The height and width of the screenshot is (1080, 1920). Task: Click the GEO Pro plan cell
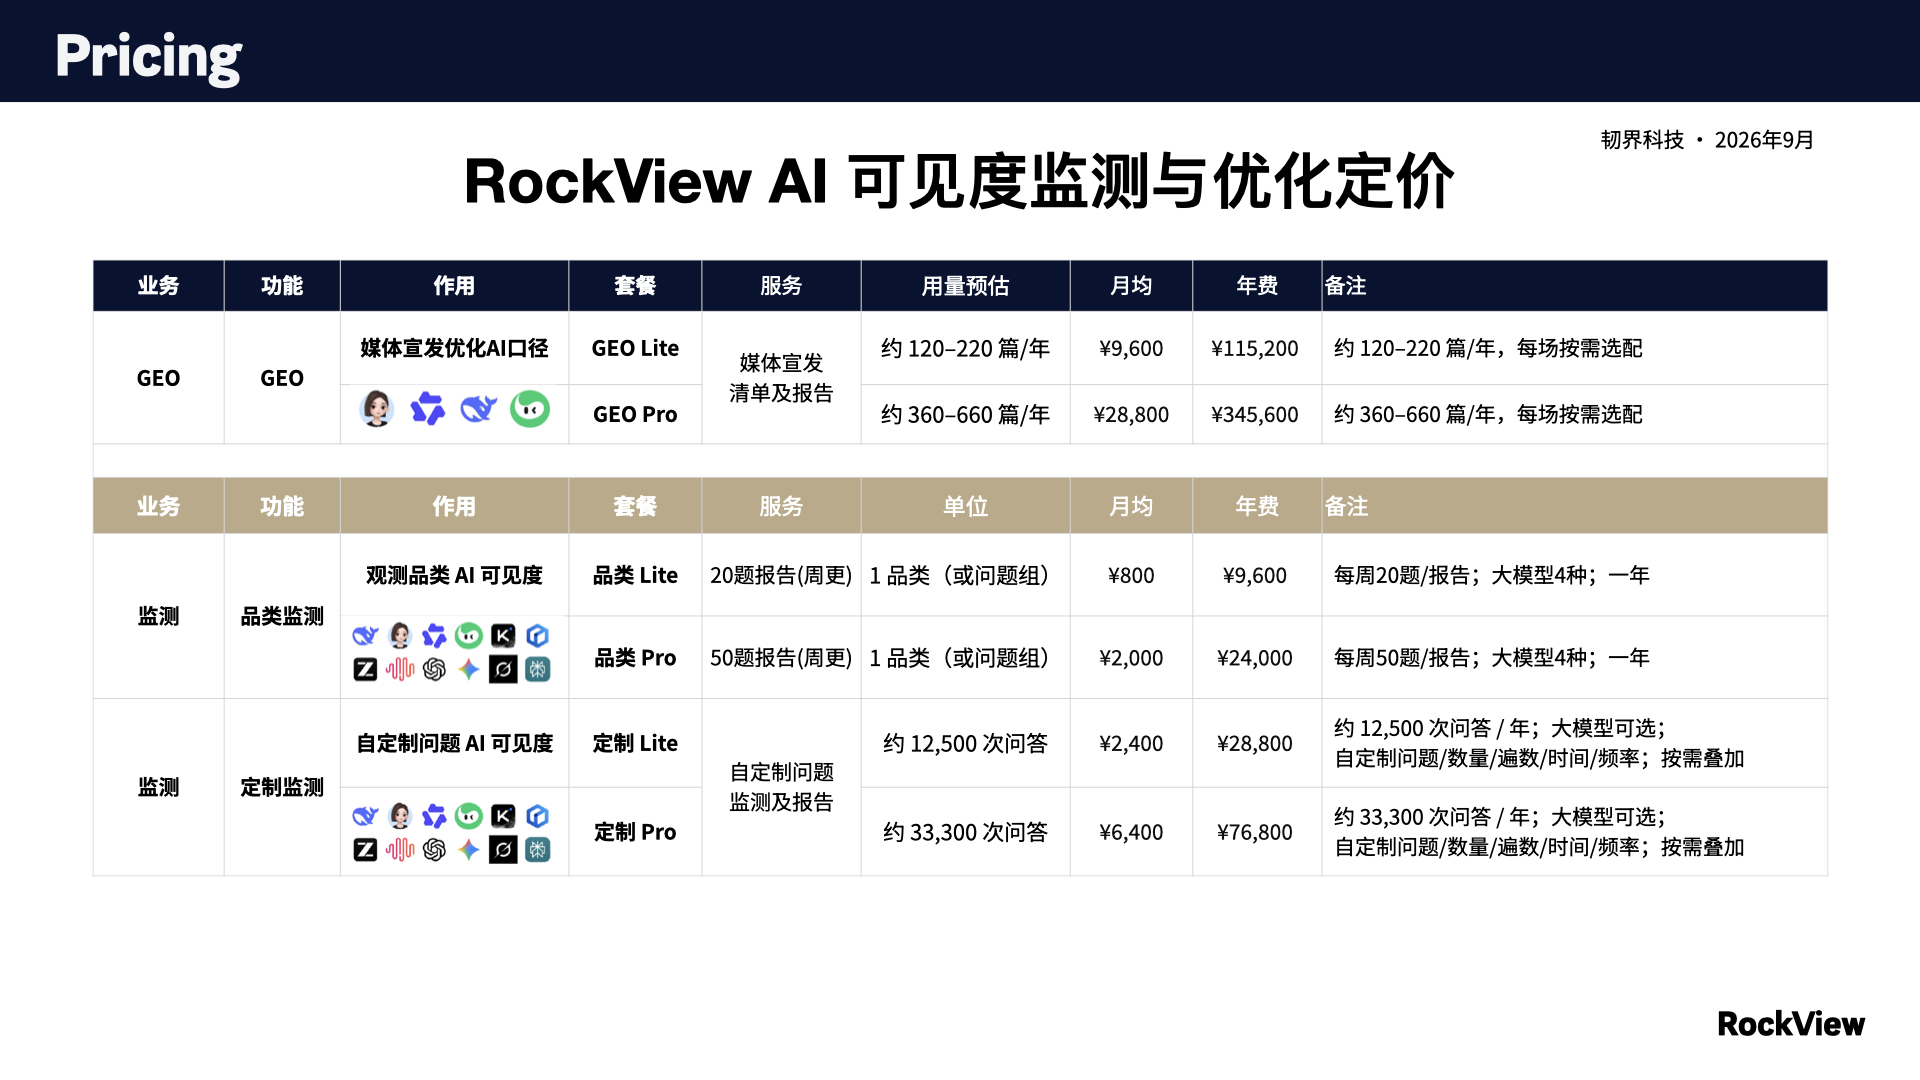635,414
